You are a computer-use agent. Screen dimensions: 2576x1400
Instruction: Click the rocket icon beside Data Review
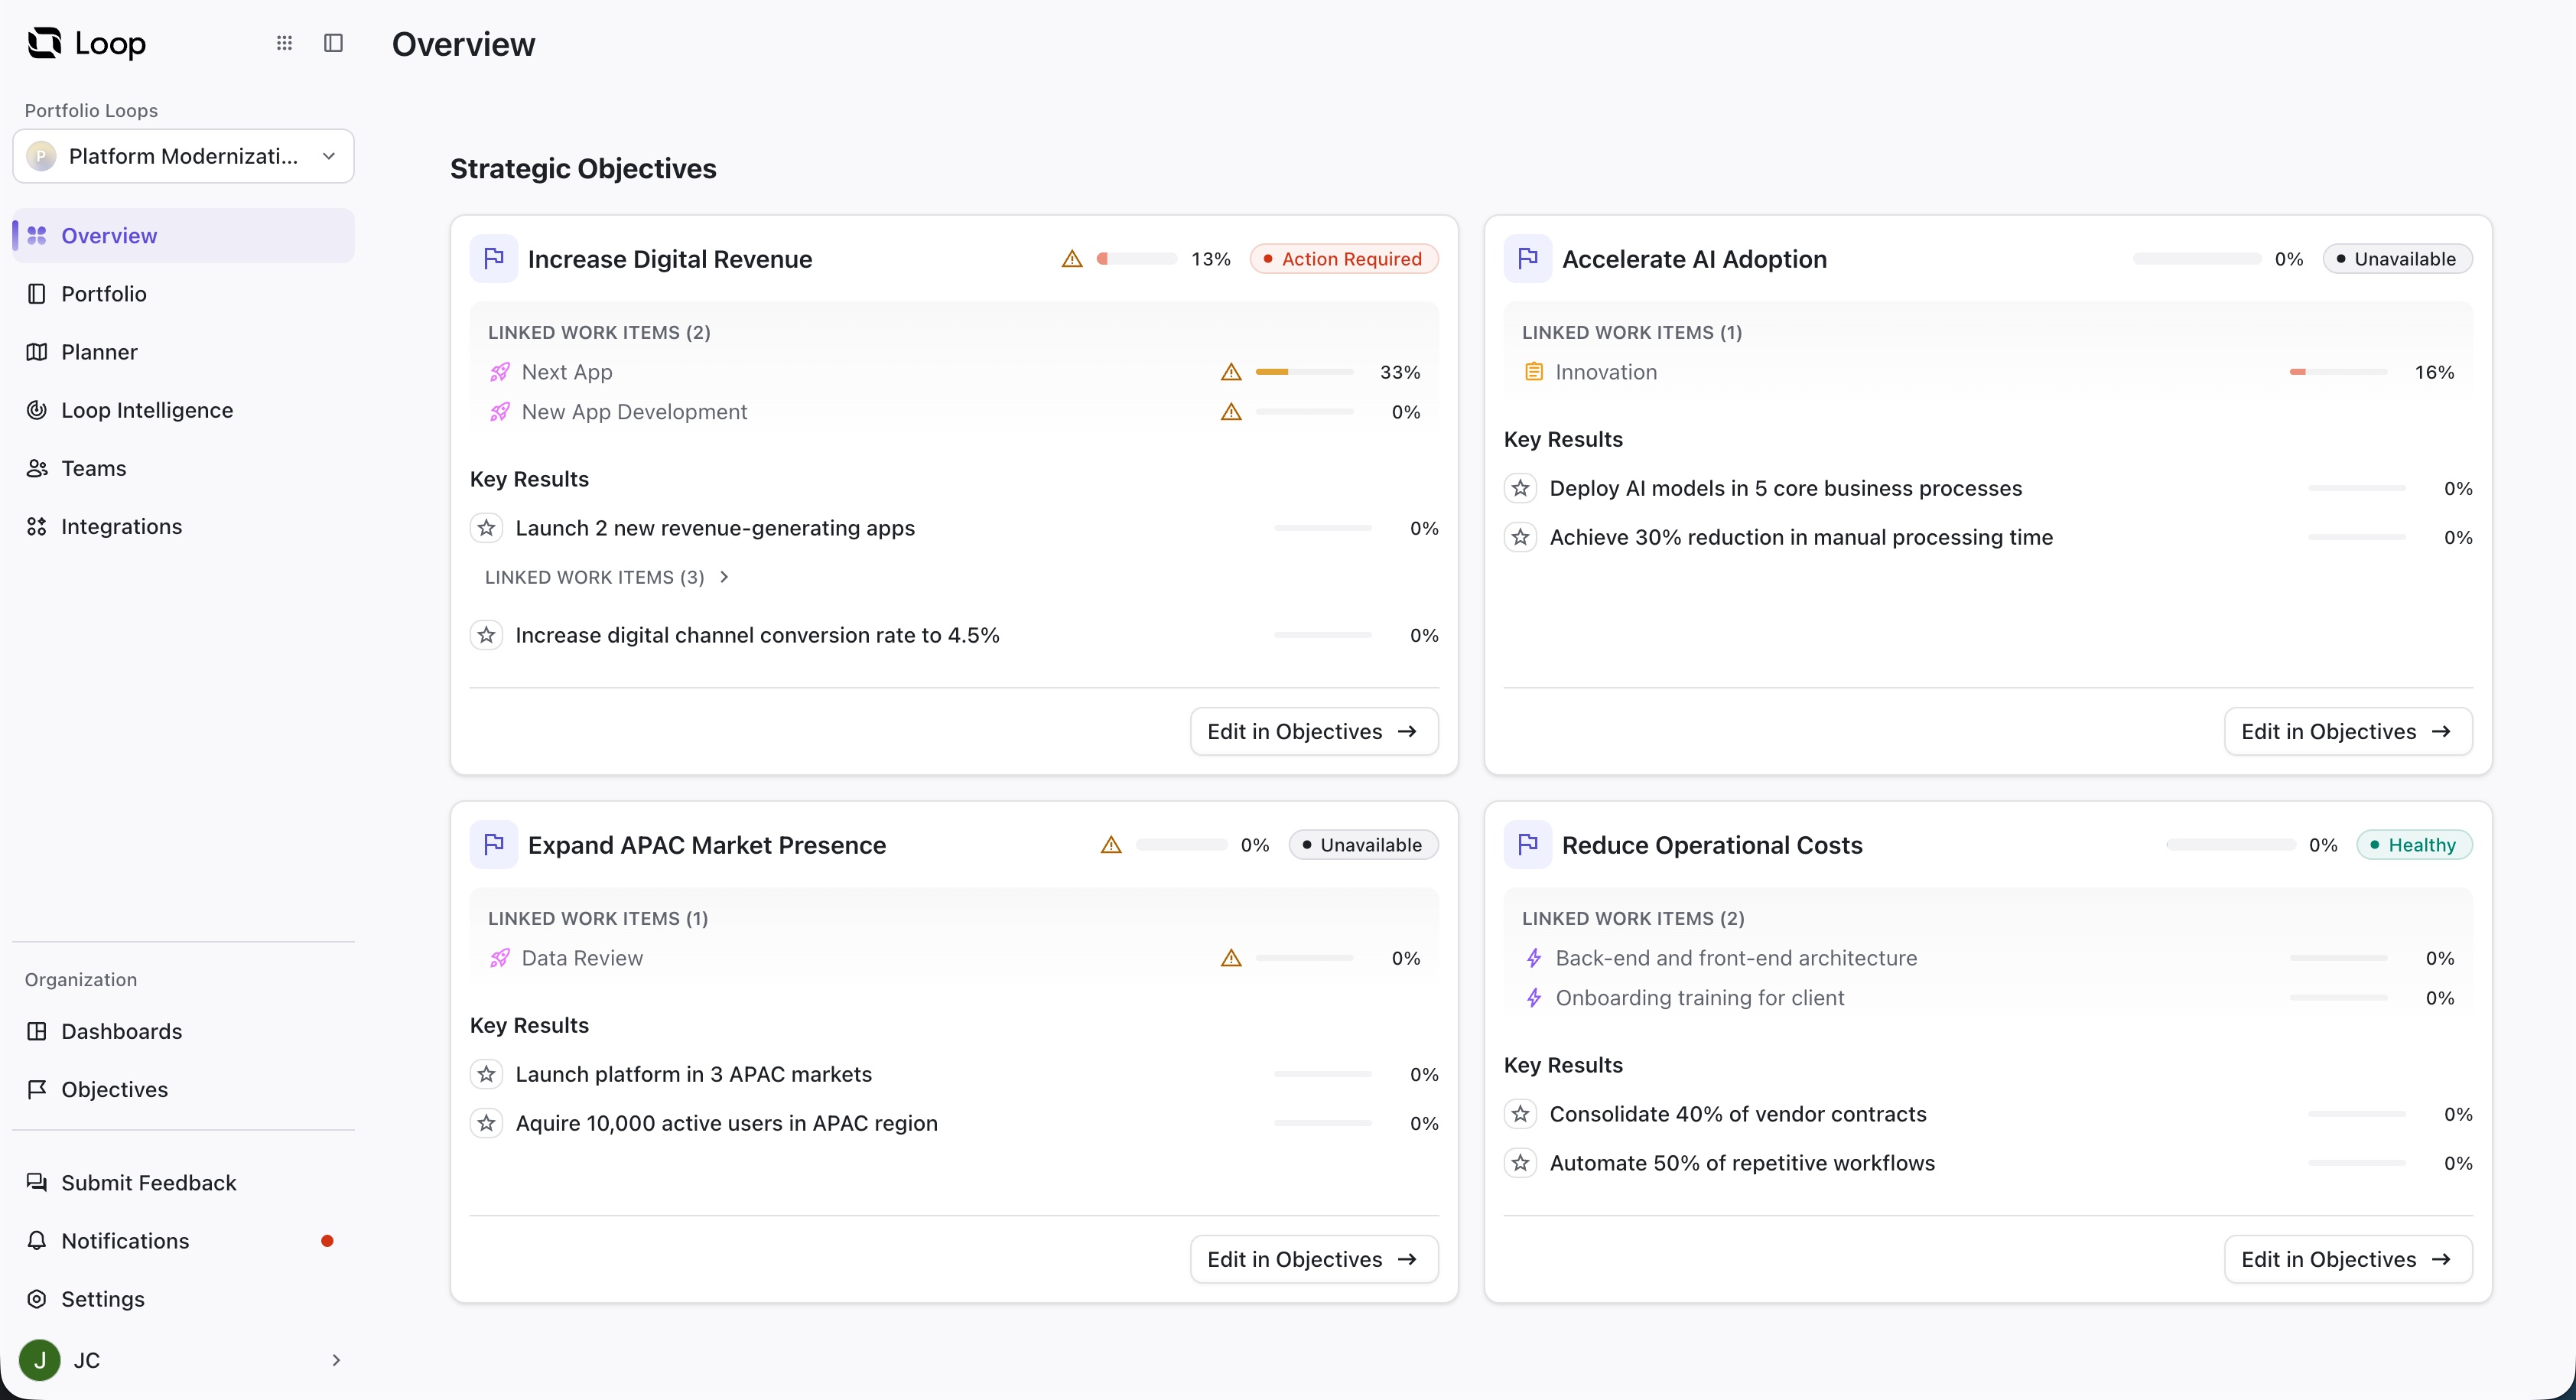tap(500, 958)
